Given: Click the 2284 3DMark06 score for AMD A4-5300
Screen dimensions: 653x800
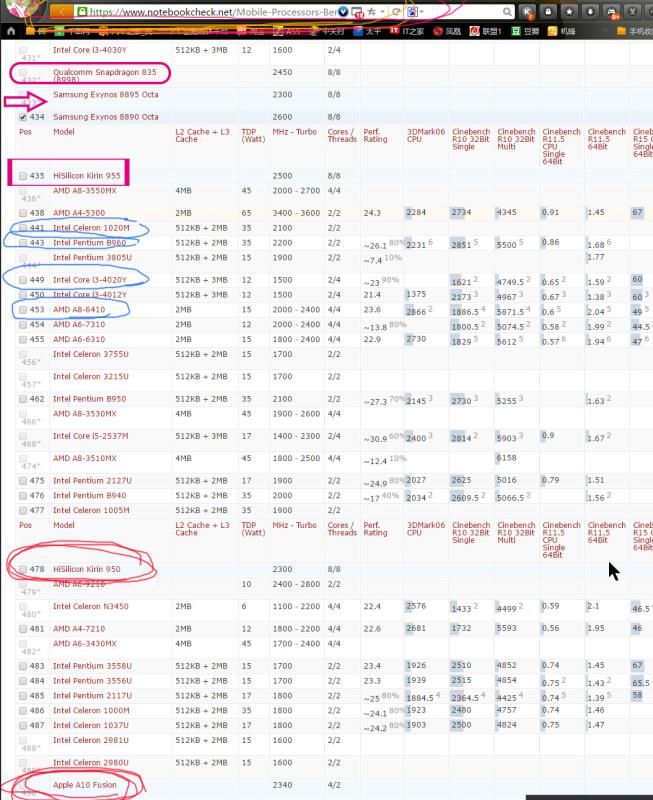Looking at the screenshot, I should pyautogui.click(x=416, y=212).
